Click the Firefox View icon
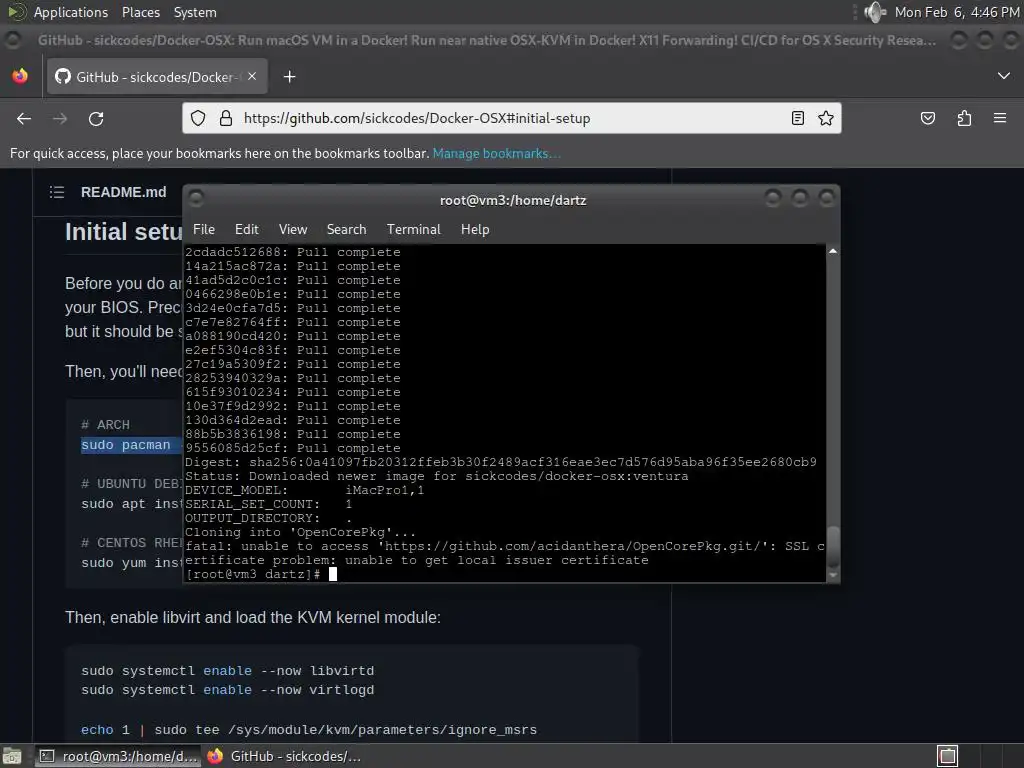The image size is (1024, 768). point(20,76)
